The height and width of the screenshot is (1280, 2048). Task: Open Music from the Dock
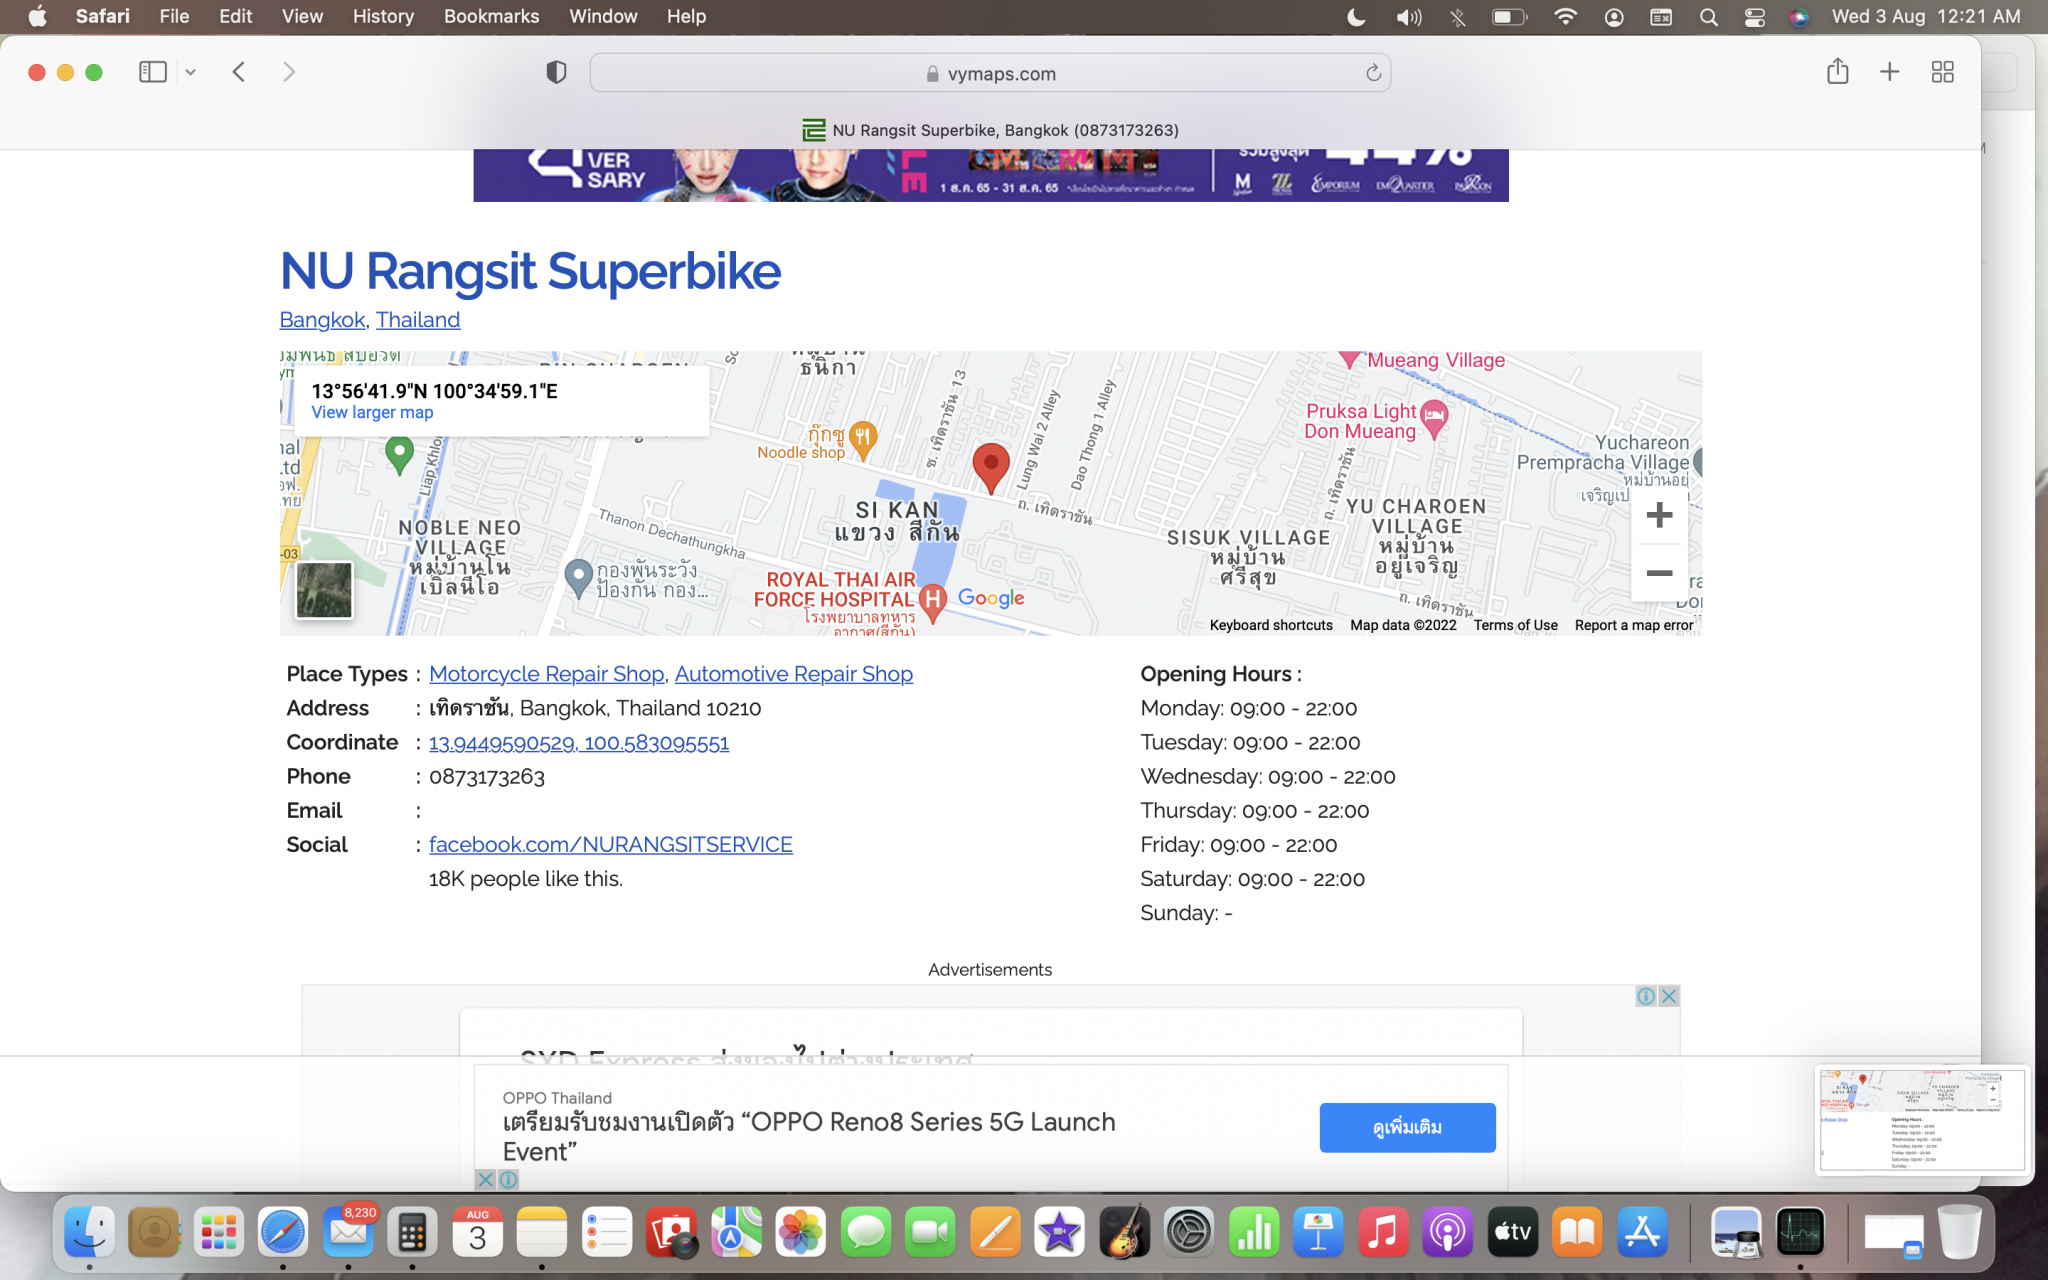pyautogui.click(x=1383, y=1232)
